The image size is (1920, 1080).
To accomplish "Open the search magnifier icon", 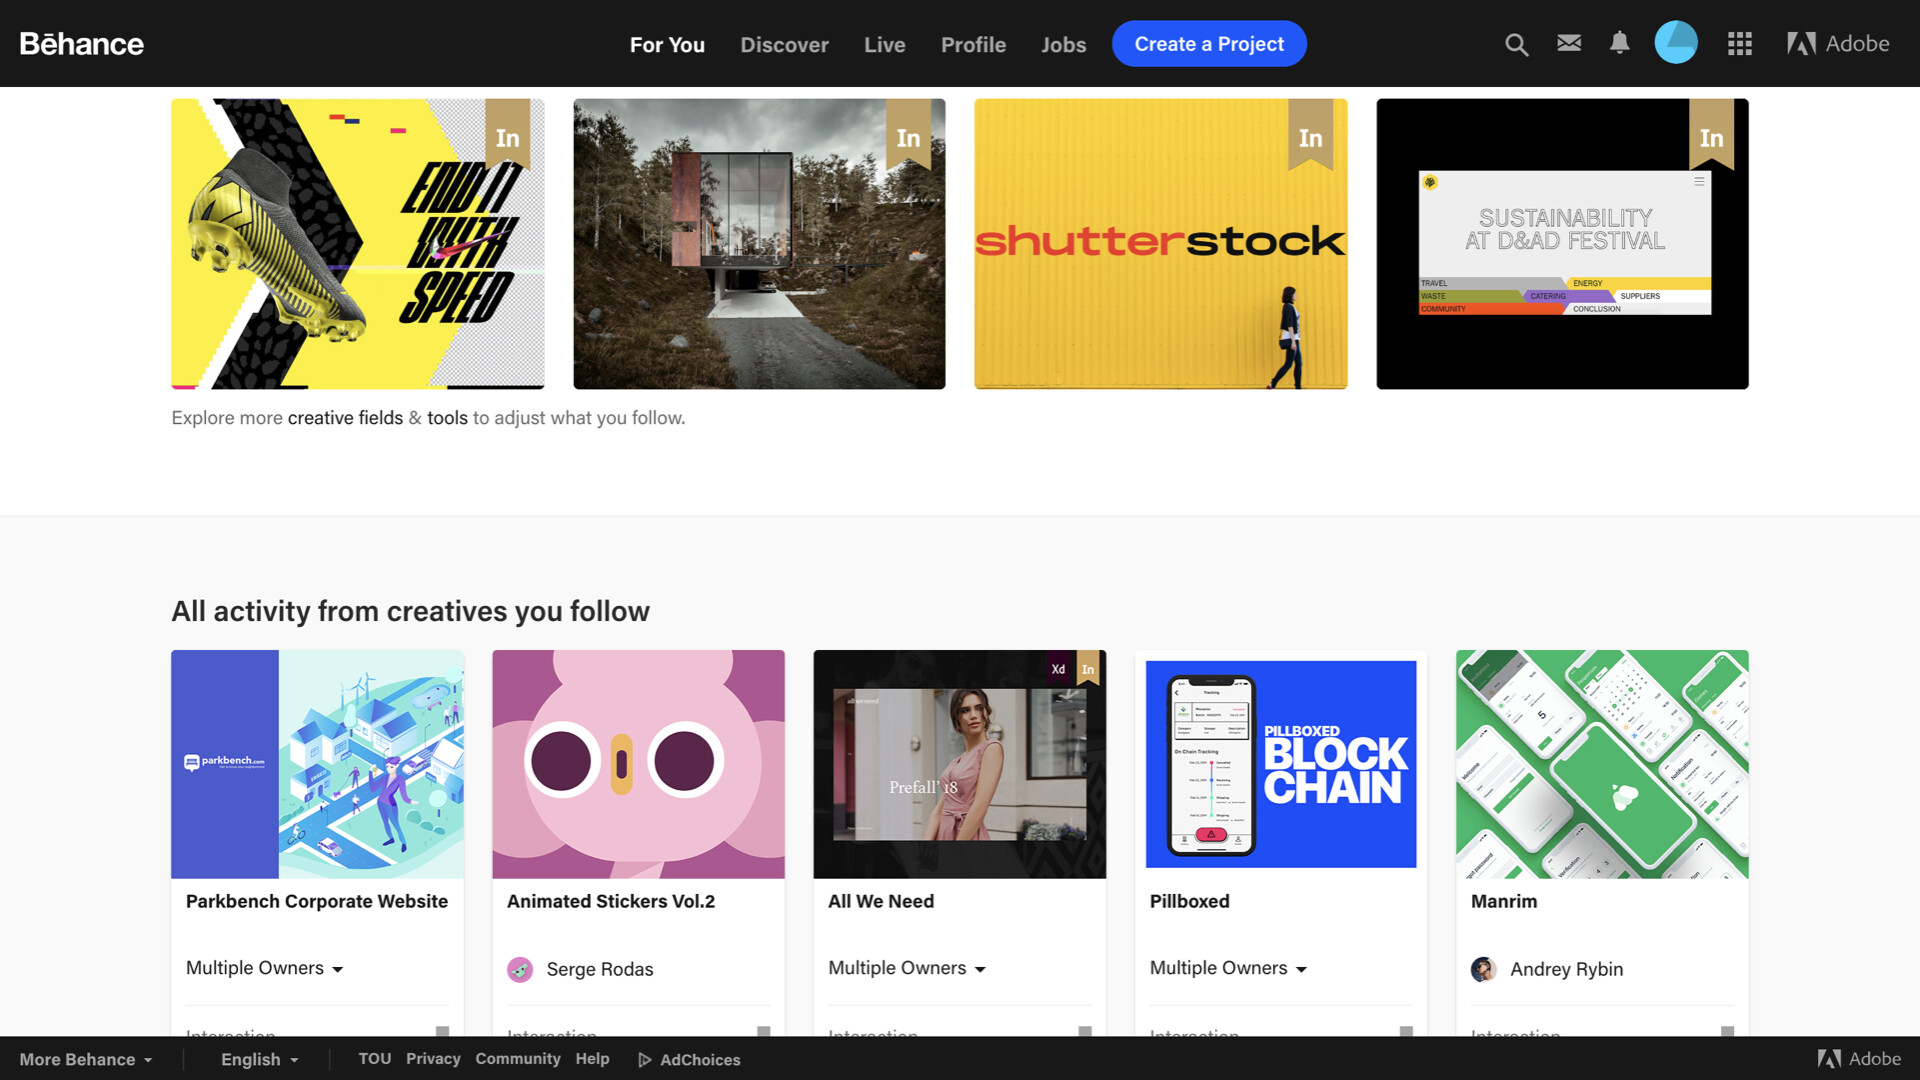I will tap(1516, 45).
